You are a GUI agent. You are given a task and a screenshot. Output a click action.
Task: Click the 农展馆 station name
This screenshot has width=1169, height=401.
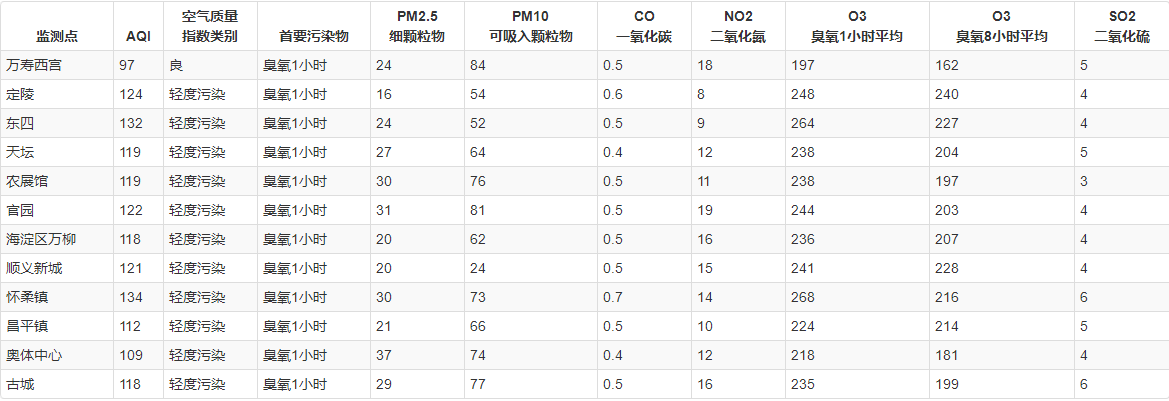click(27, 181)
